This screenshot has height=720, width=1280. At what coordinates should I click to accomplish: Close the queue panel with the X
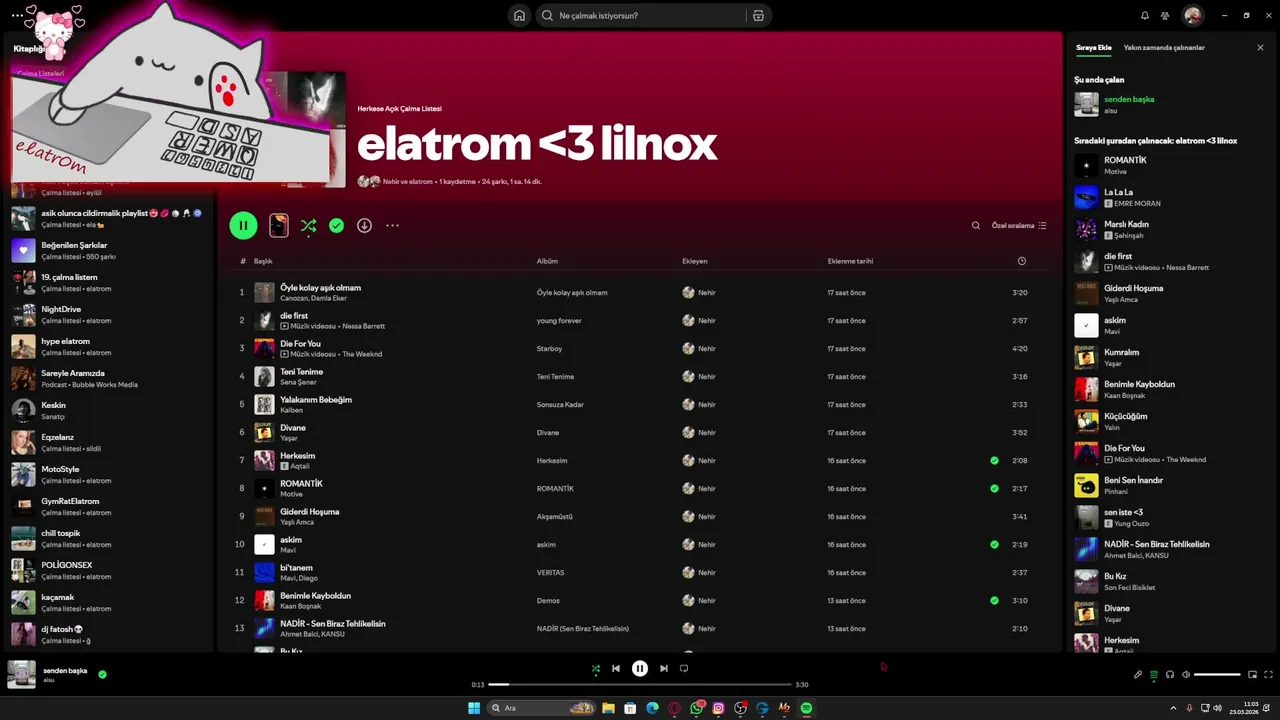1260,47
